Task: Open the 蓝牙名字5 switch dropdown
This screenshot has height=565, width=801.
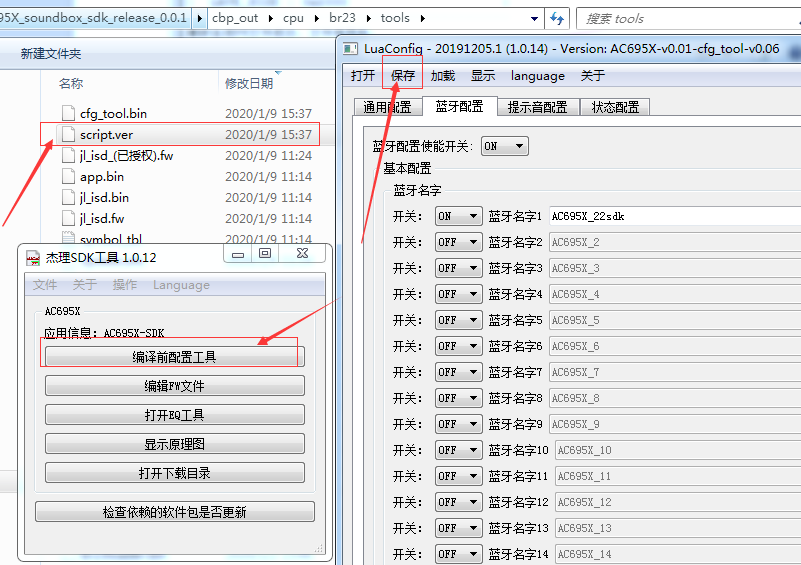Action: point(458,320)
